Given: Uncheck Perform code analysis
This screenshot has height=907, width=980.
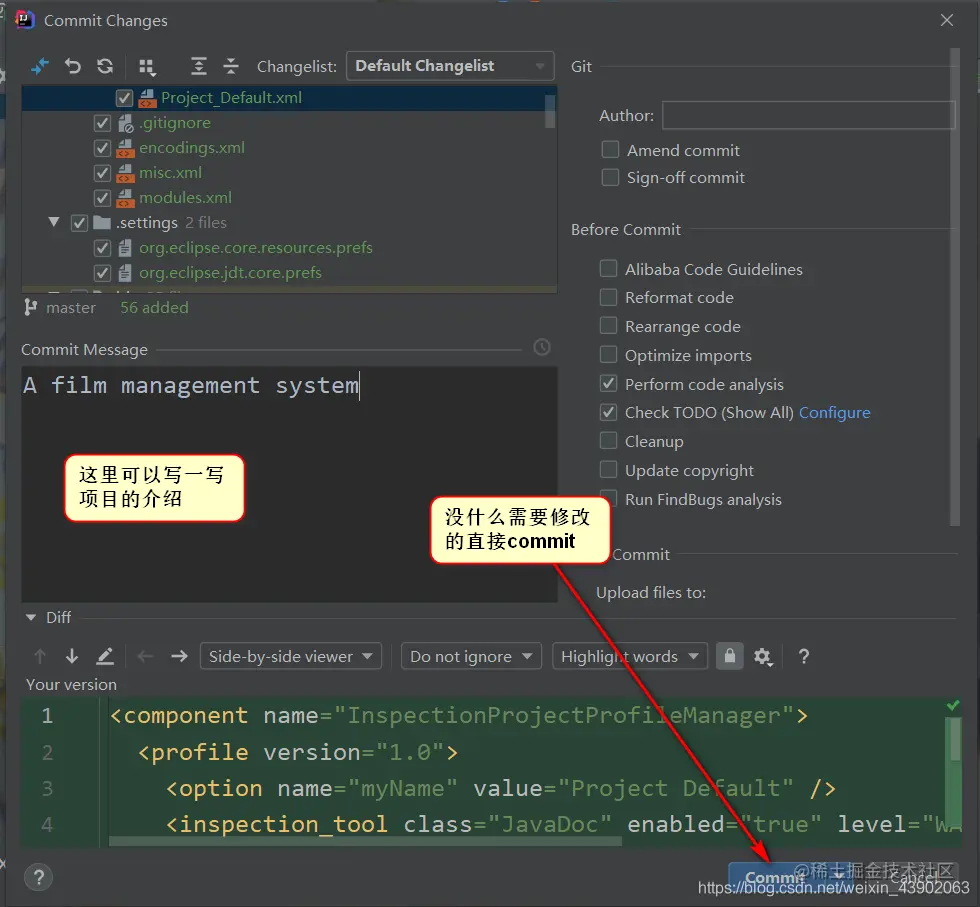Looking at the screenshot, I should (x=608, y=384).
